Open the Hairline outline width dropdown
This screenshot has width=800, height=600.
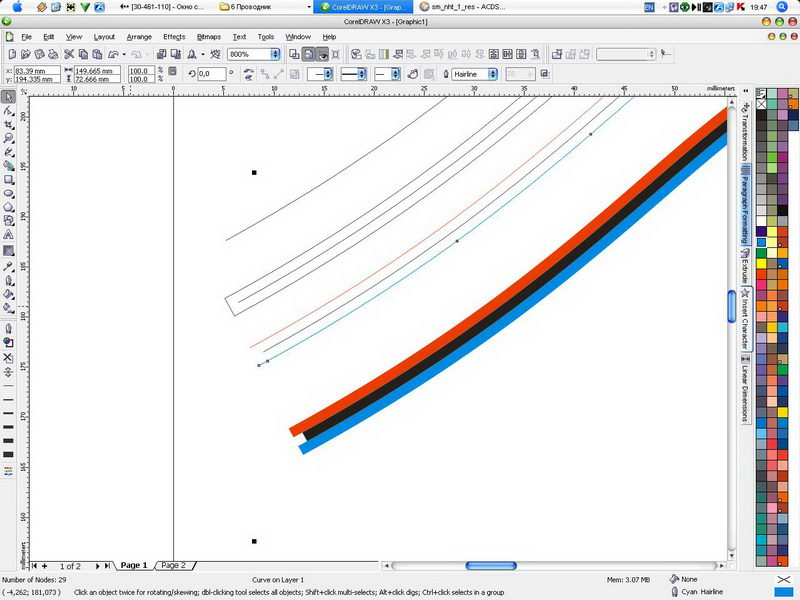pyautogui.click(x=492, y=74)
